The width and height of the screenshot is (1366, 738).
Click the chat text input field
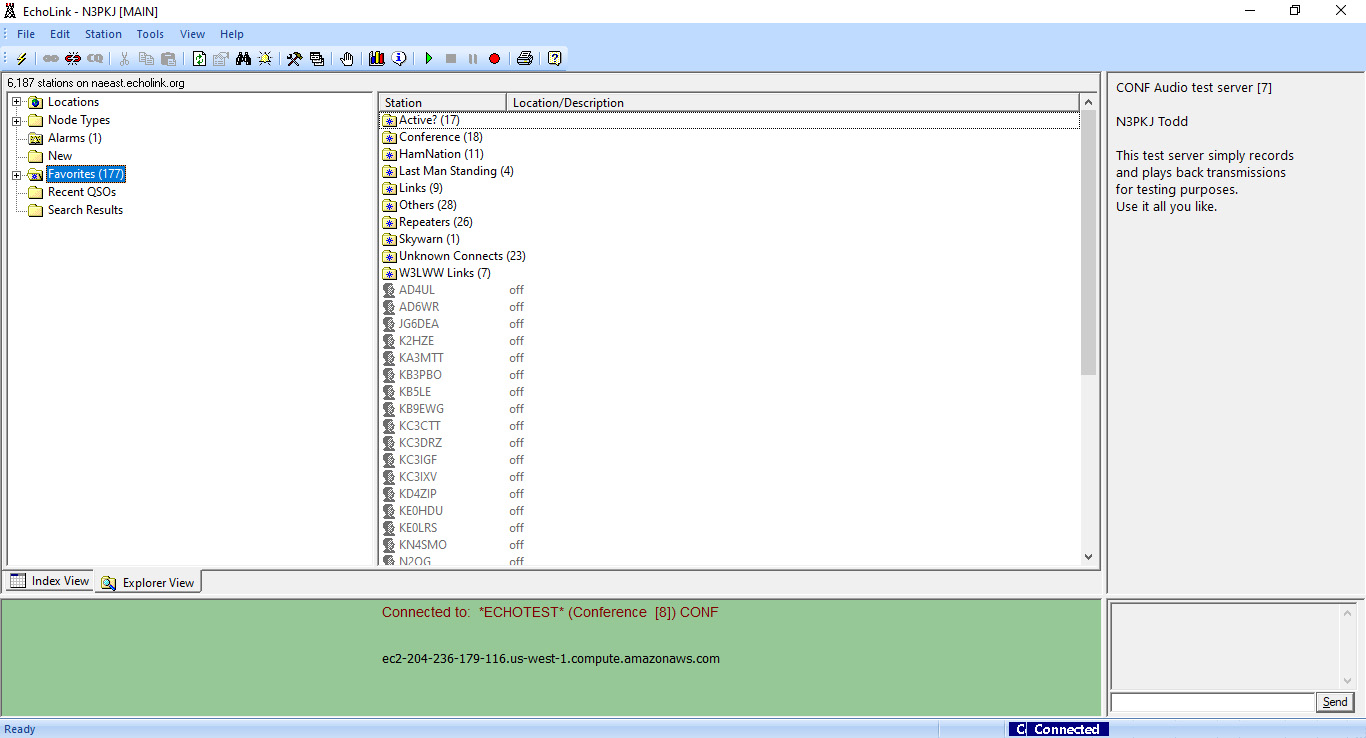(1212, 702)
